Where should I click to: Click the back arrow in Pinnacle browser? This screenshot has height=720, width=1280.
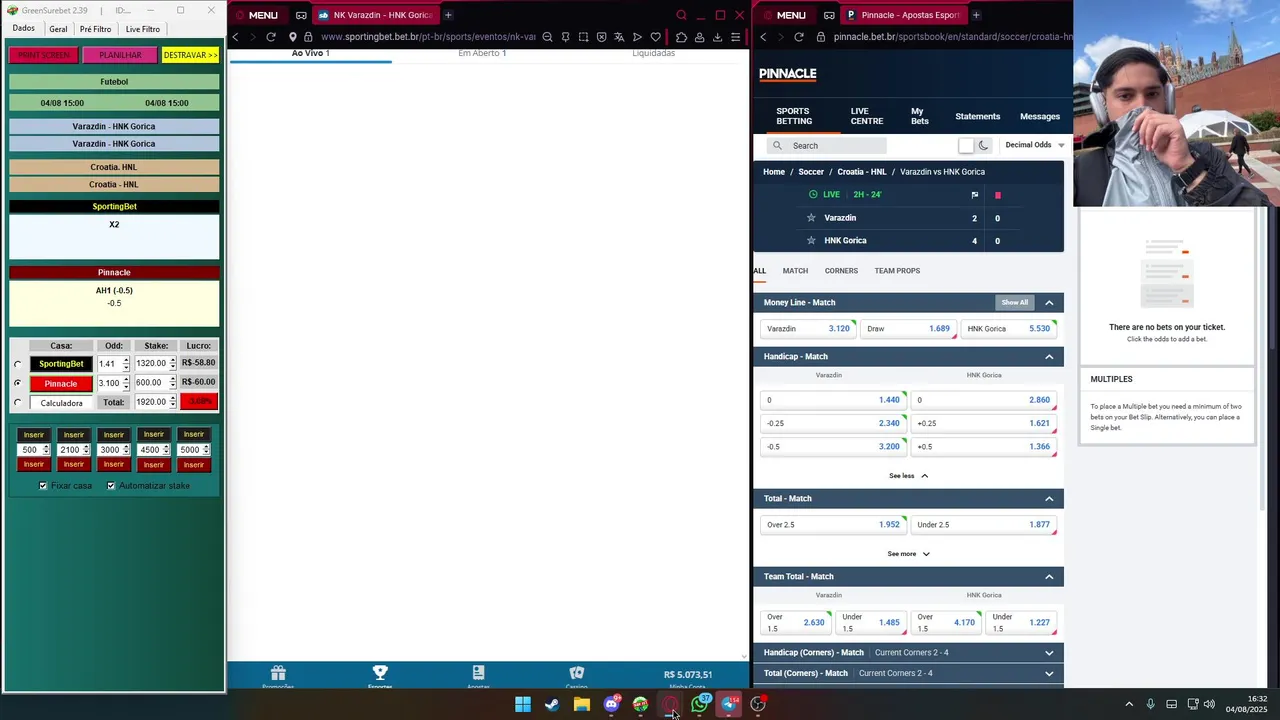point(763,37)
